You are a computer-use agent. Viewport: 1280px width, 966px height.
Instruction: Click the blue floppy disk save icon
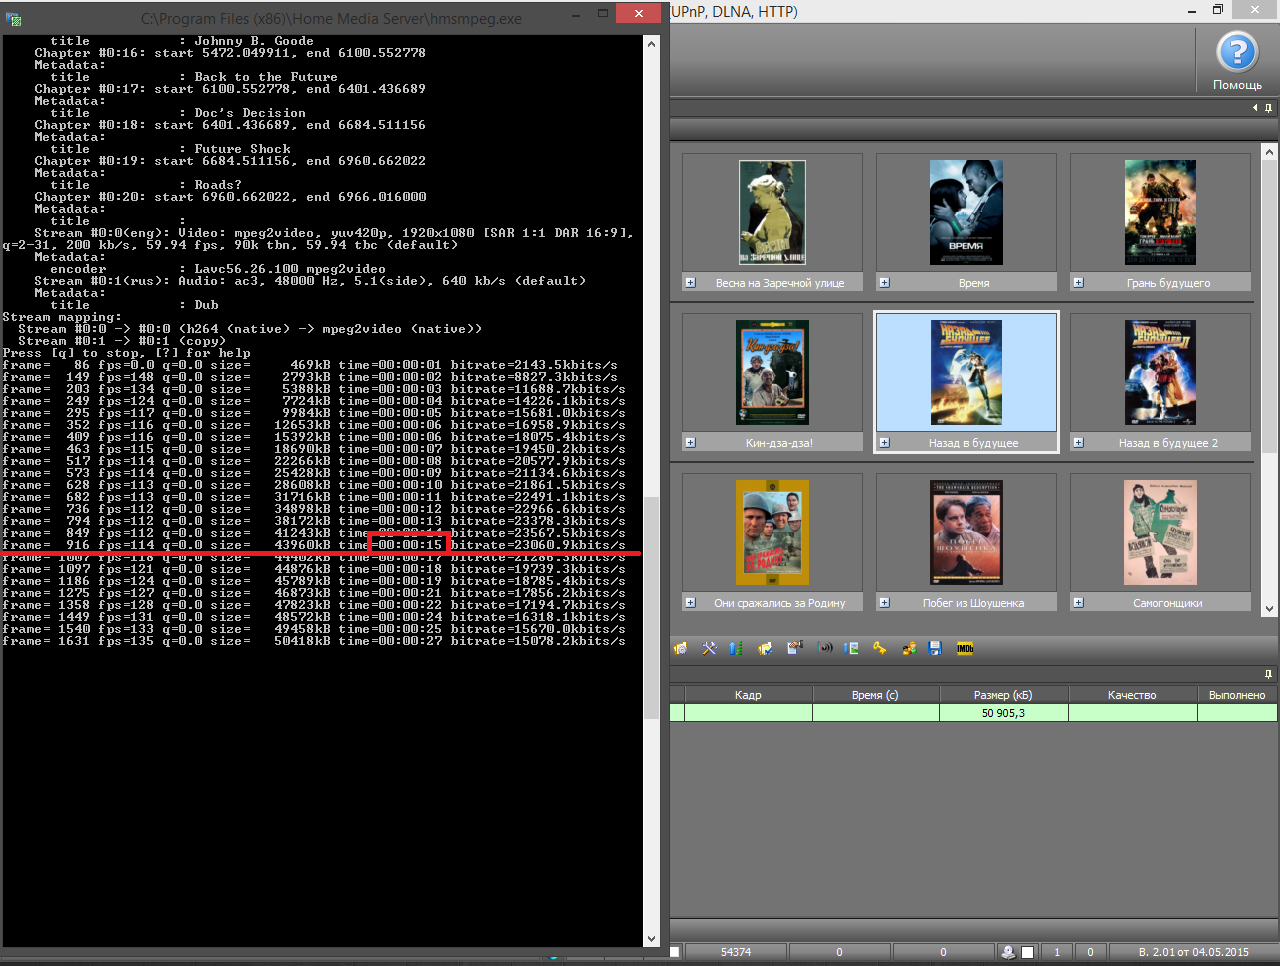935,648
